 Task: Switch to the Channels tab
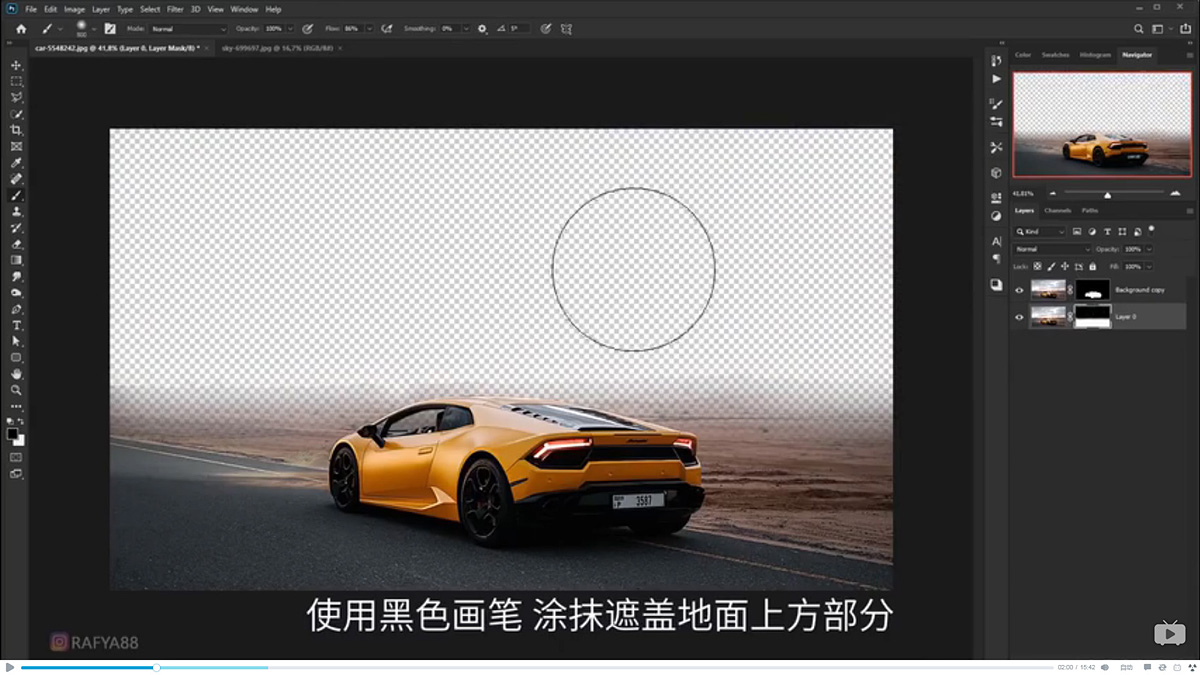pos(1058,211)
